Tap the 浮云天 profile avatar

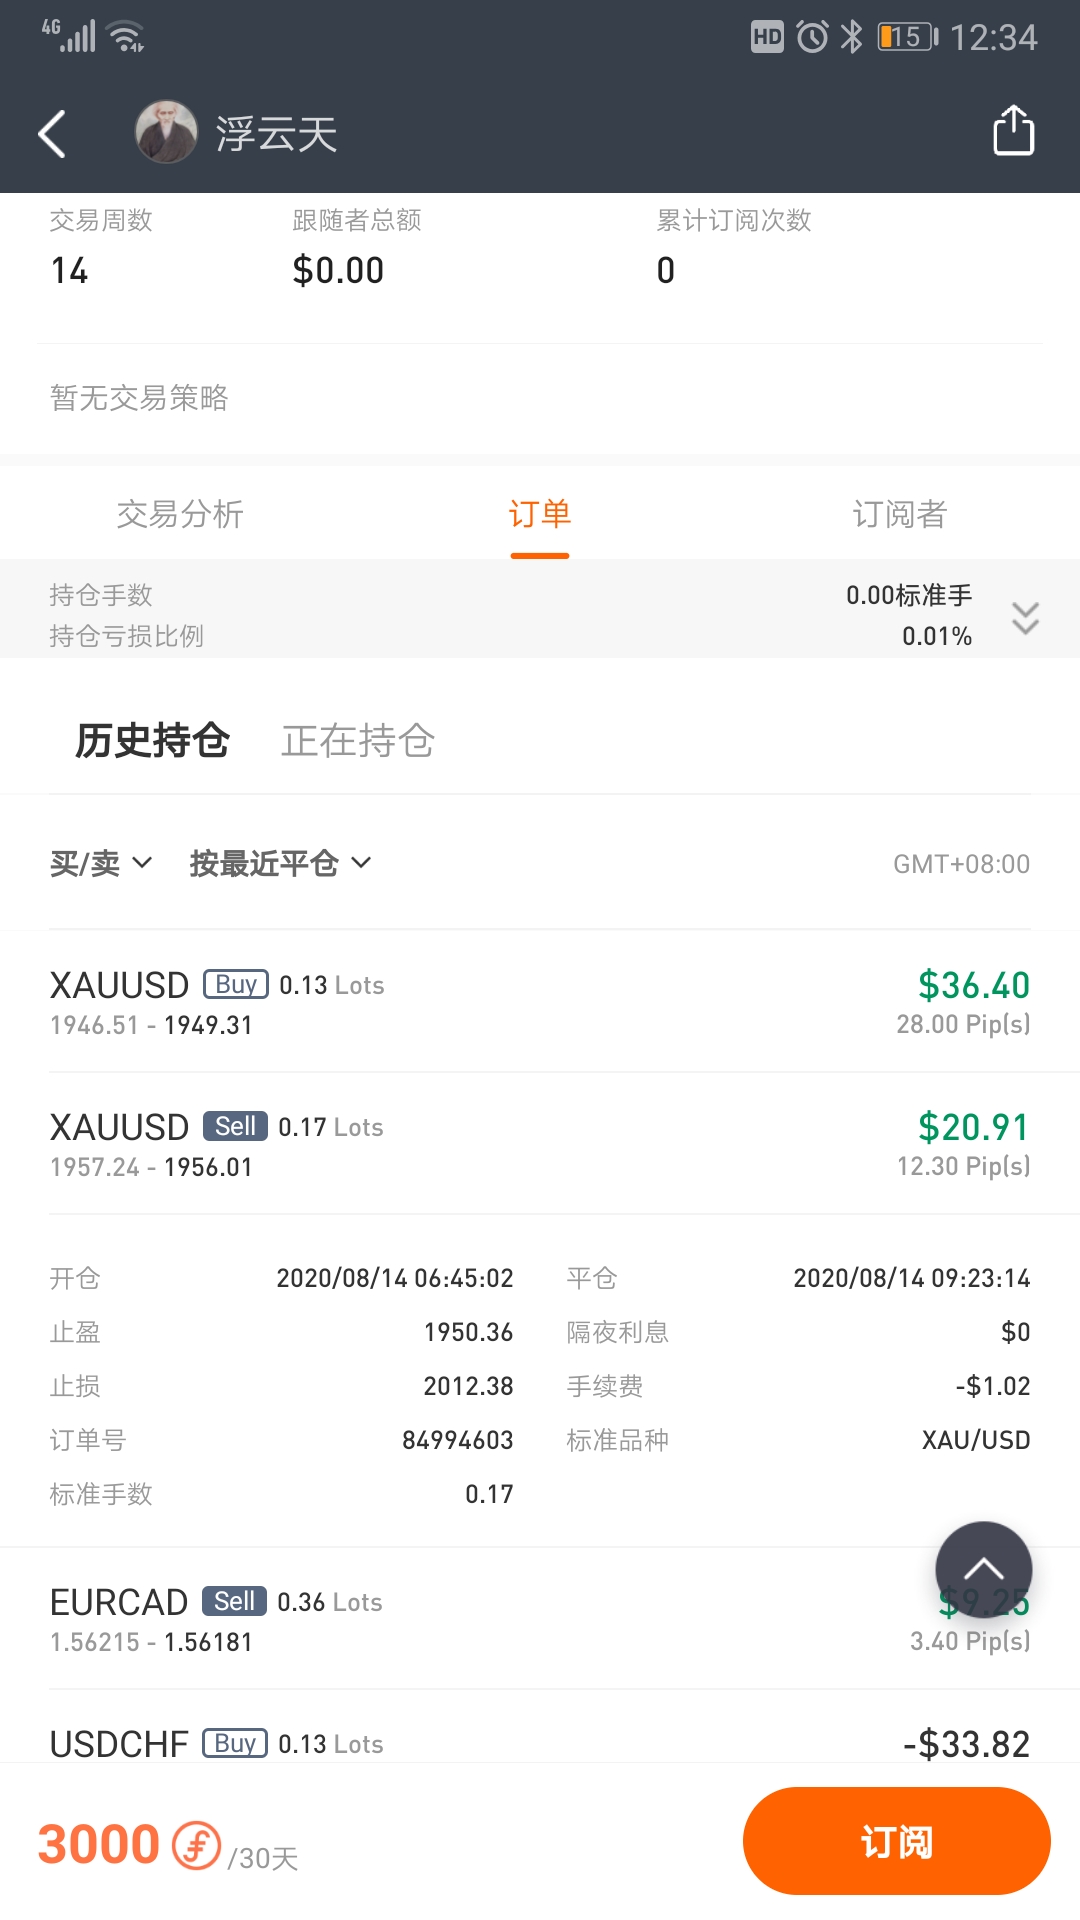pyautogui.click(x=167, y=132)
